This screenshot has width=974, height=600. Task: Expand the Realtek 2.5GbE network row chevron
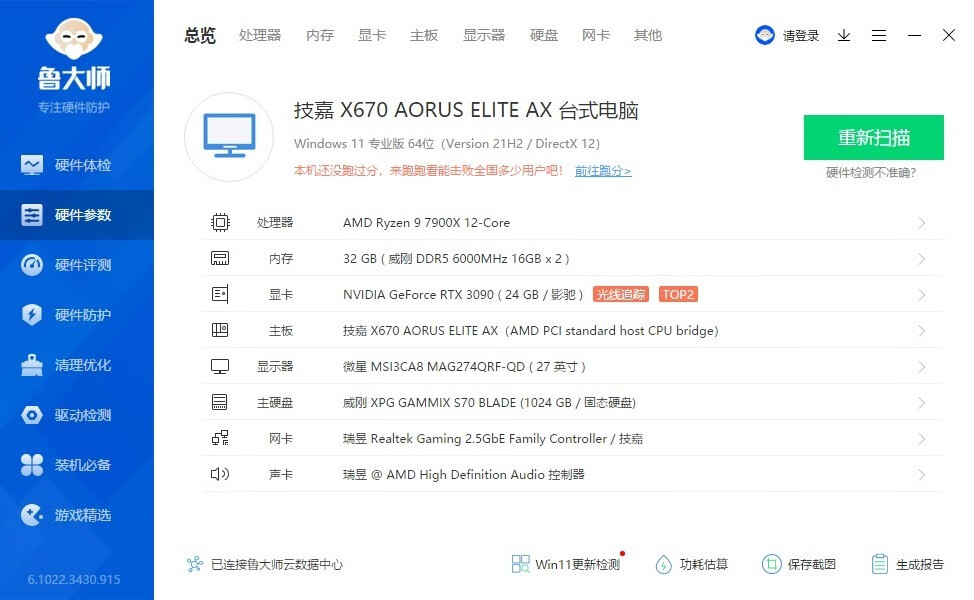922,439
